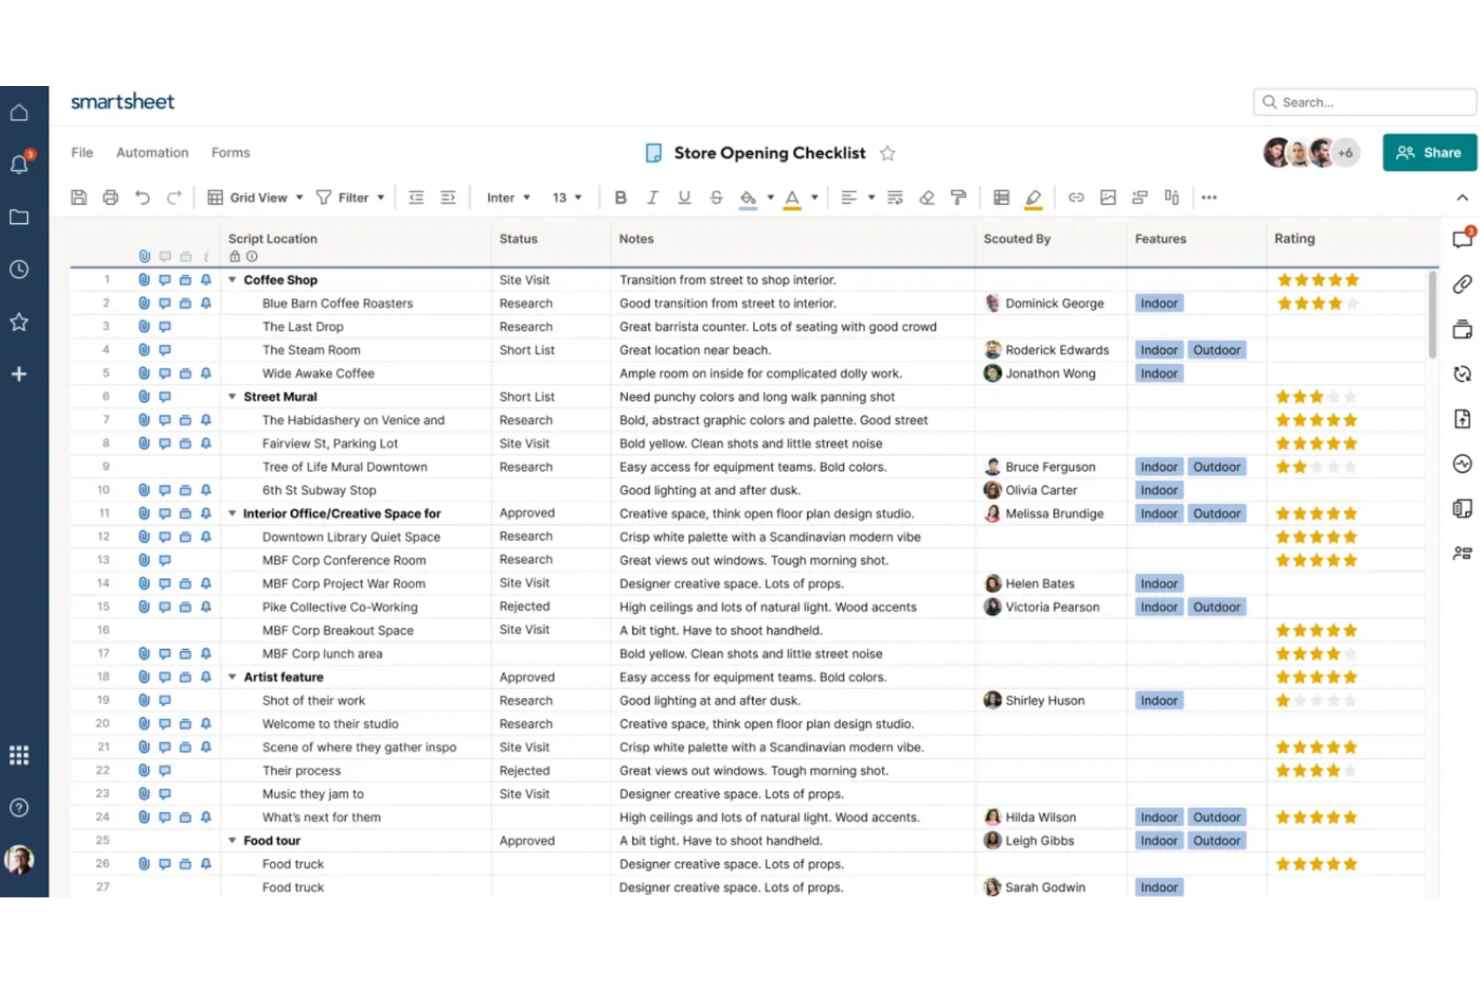Viewport: 1480px width, 987px height.
Task: Click the Clear formatting eraser icon
Action: [x=927, y=198]
